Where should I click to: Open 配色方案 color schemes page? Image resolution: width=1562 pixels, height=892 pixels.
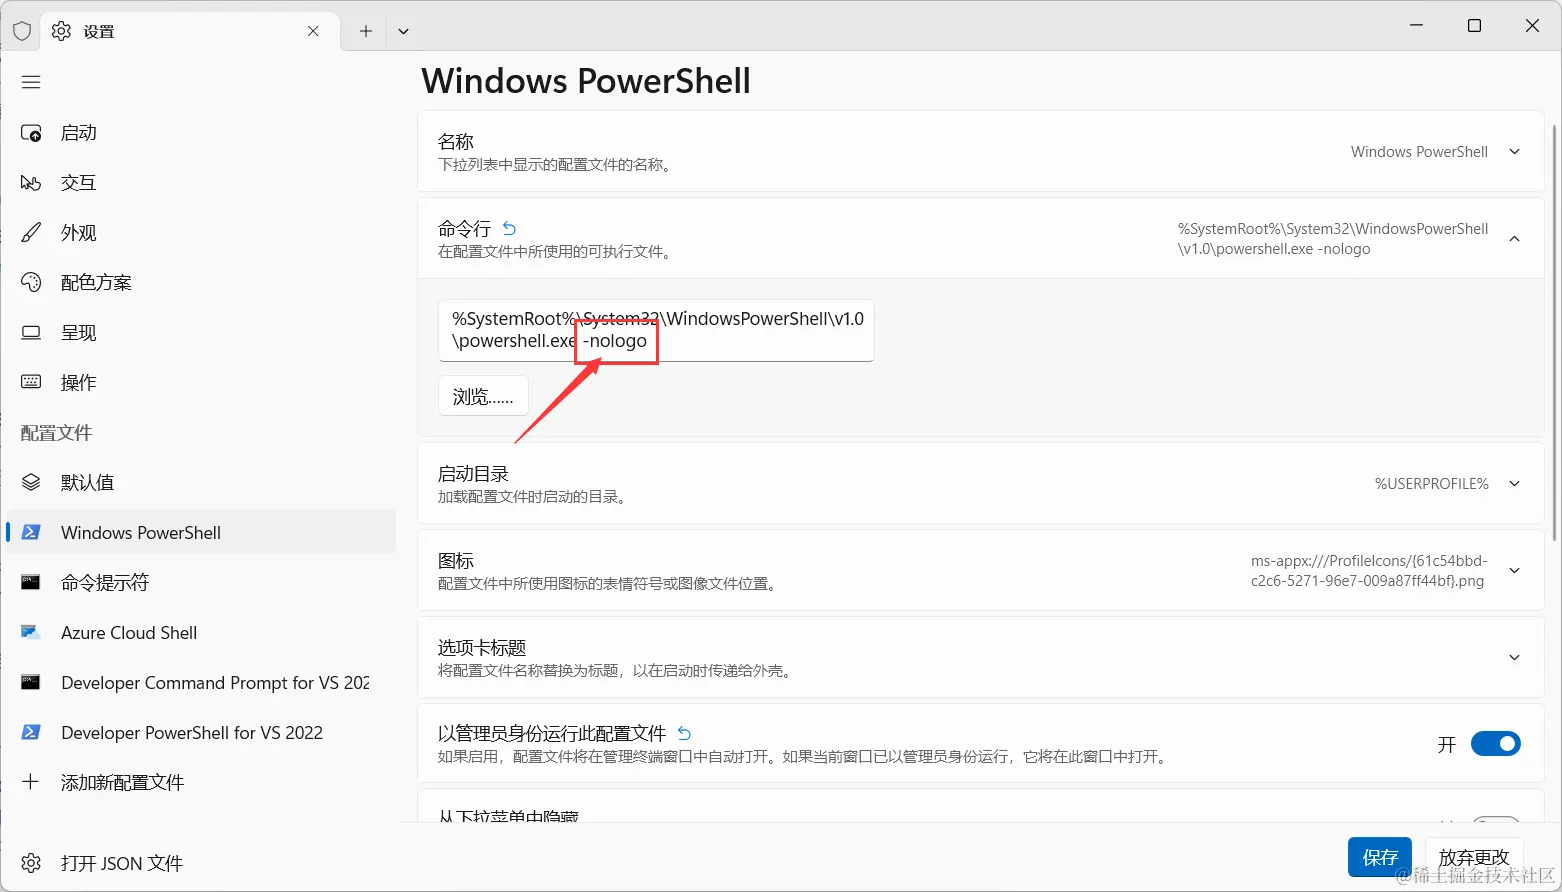click(x=200, y=283)
